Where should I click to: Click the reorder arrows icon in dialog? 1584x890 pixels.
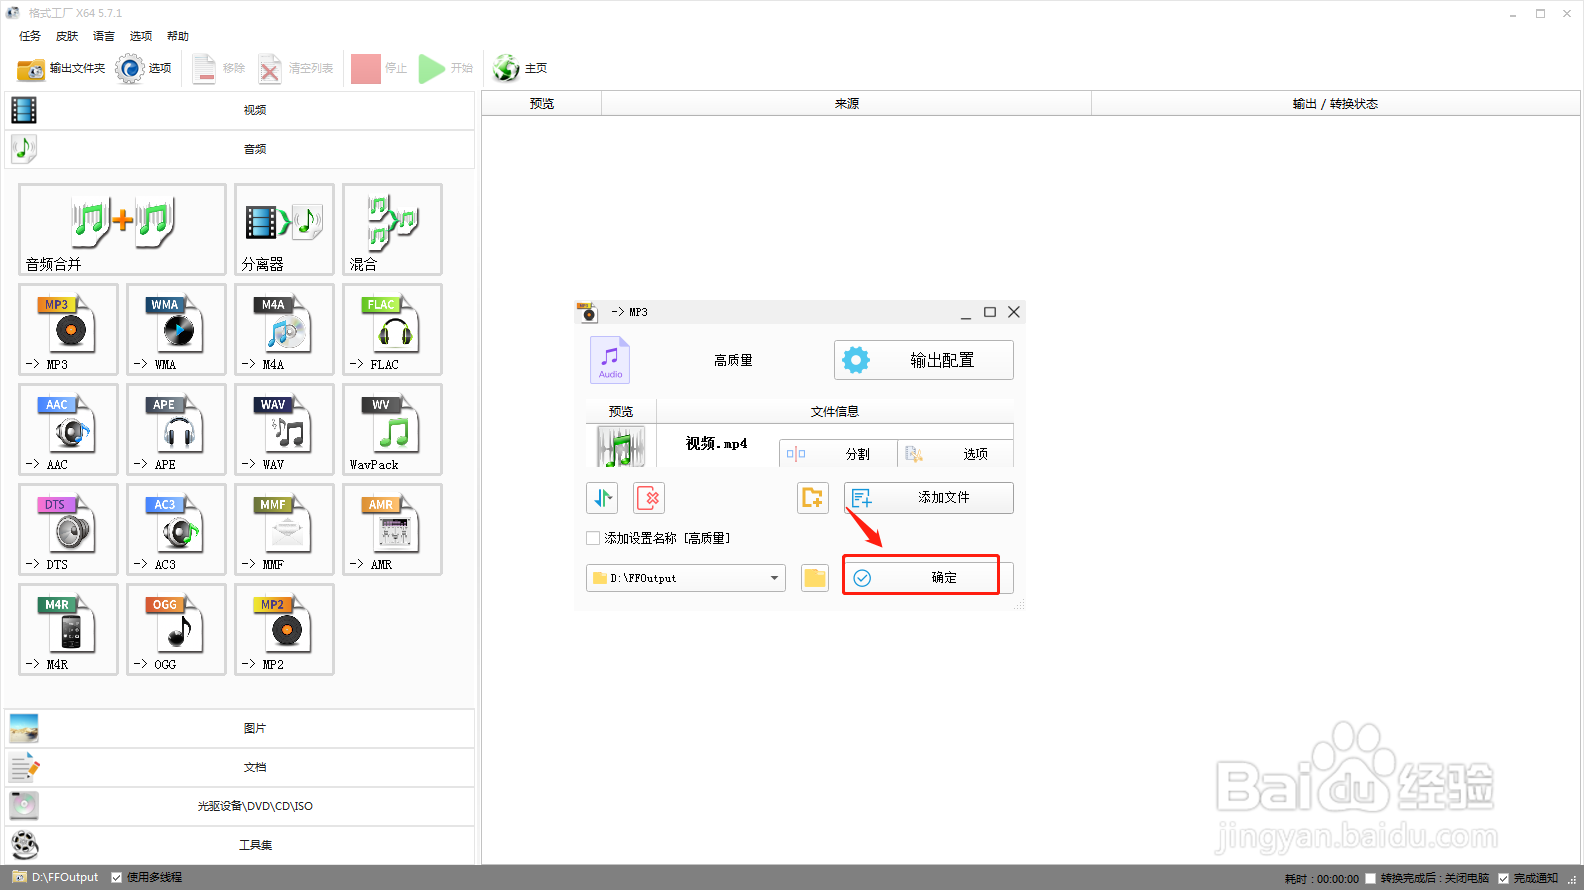point(602,498)
